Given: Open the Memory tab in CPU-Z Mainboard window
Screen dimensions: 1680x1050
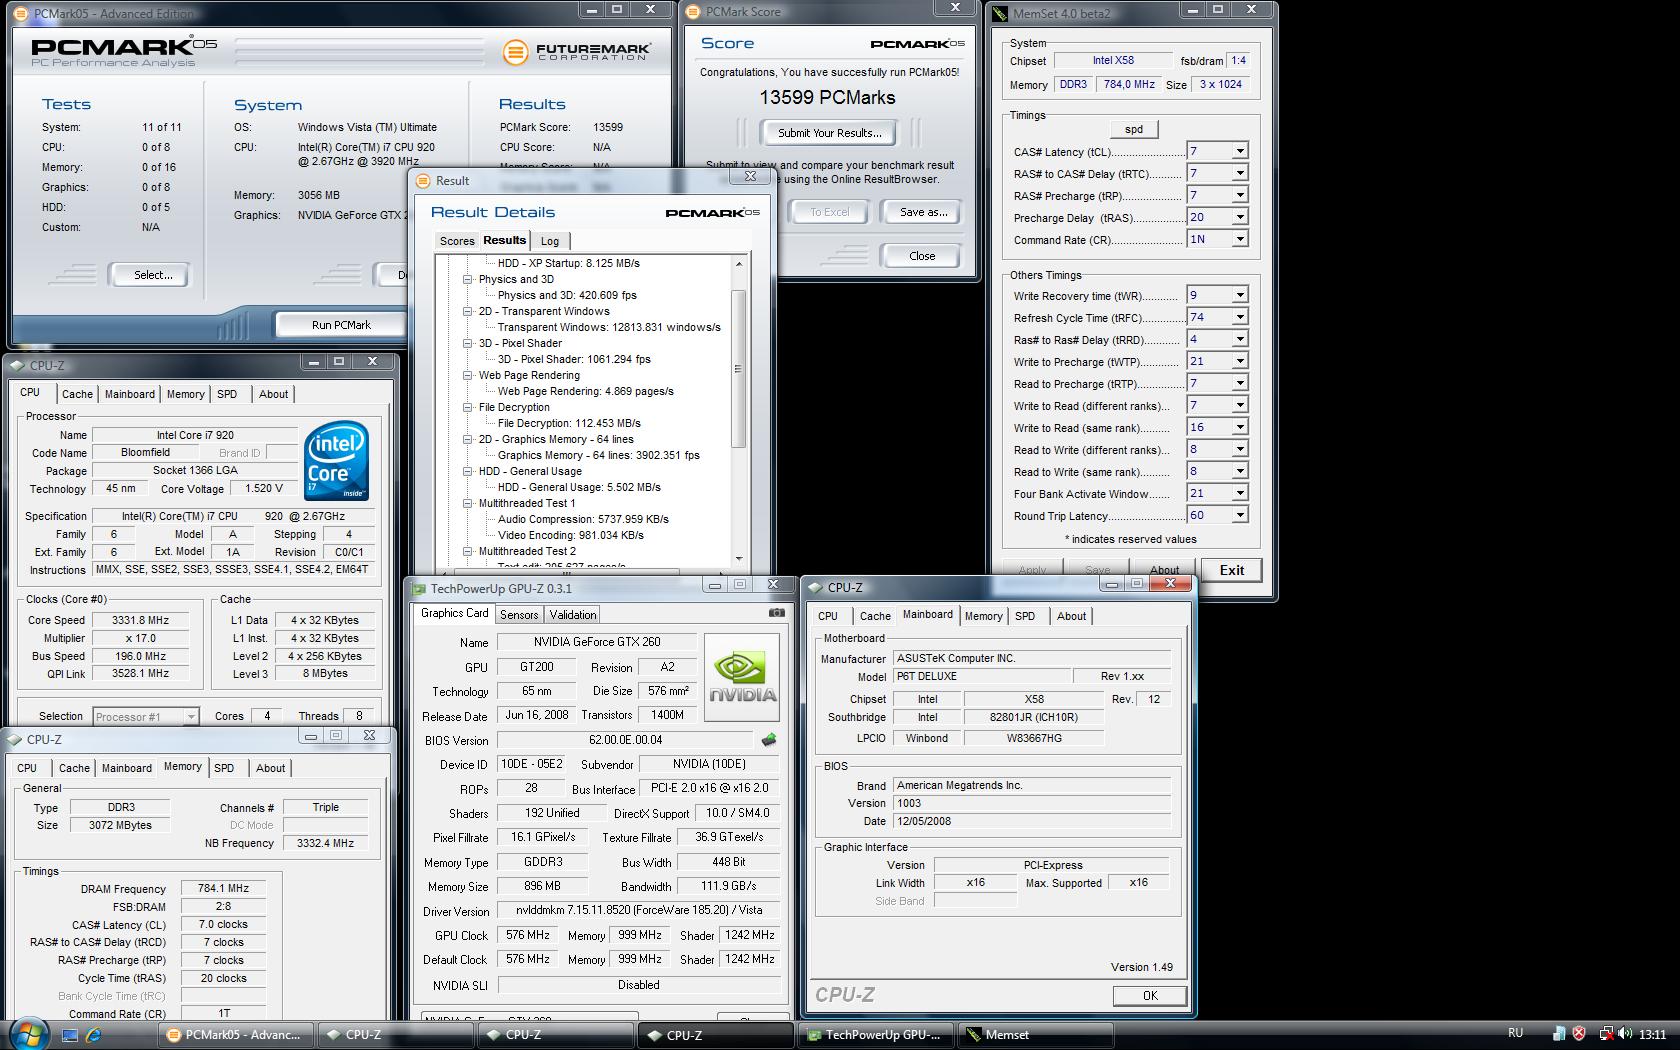Looking at the screenshot, I should click(x=983, y=616).
